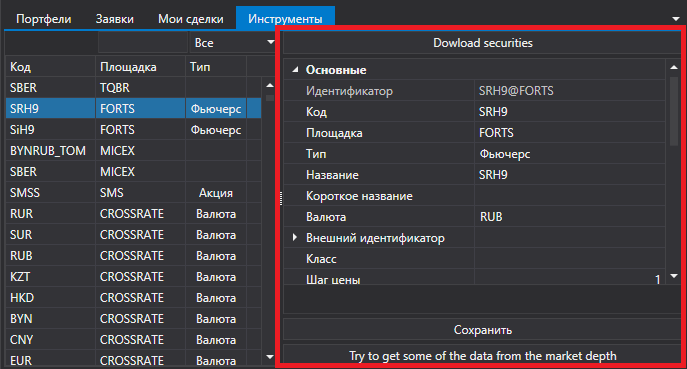
Task: Edit the Название value SRH9 field
Action: 570,175
